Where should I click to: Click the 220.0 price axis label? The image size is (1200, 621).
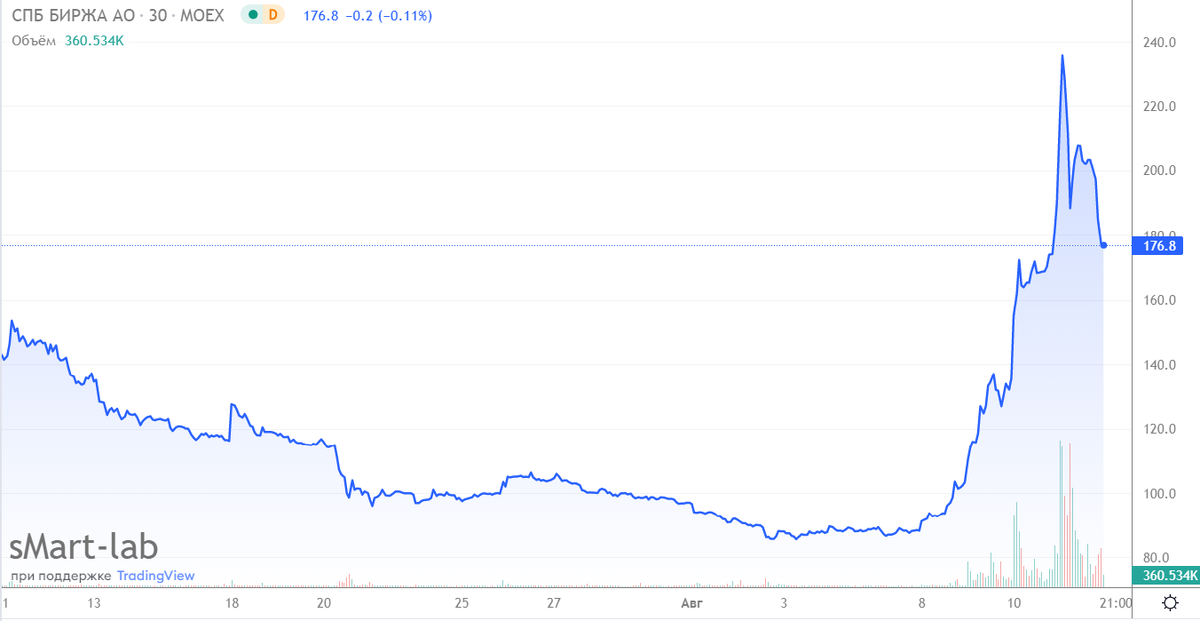[x=1157, y=106]
